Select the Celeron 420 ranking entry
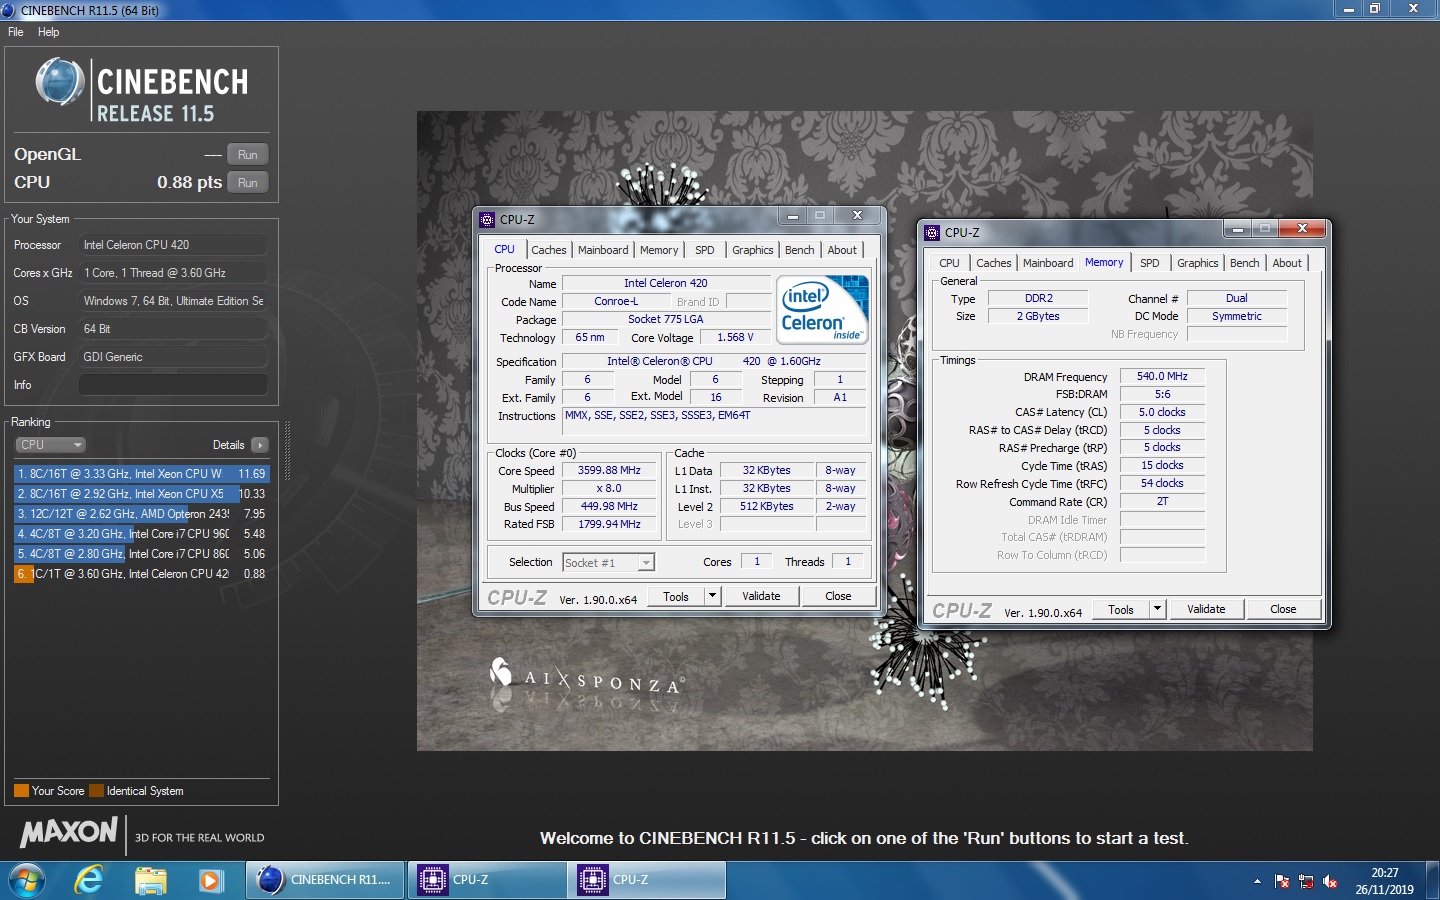Screen dimensions: 1440x900 click(142, 574)
